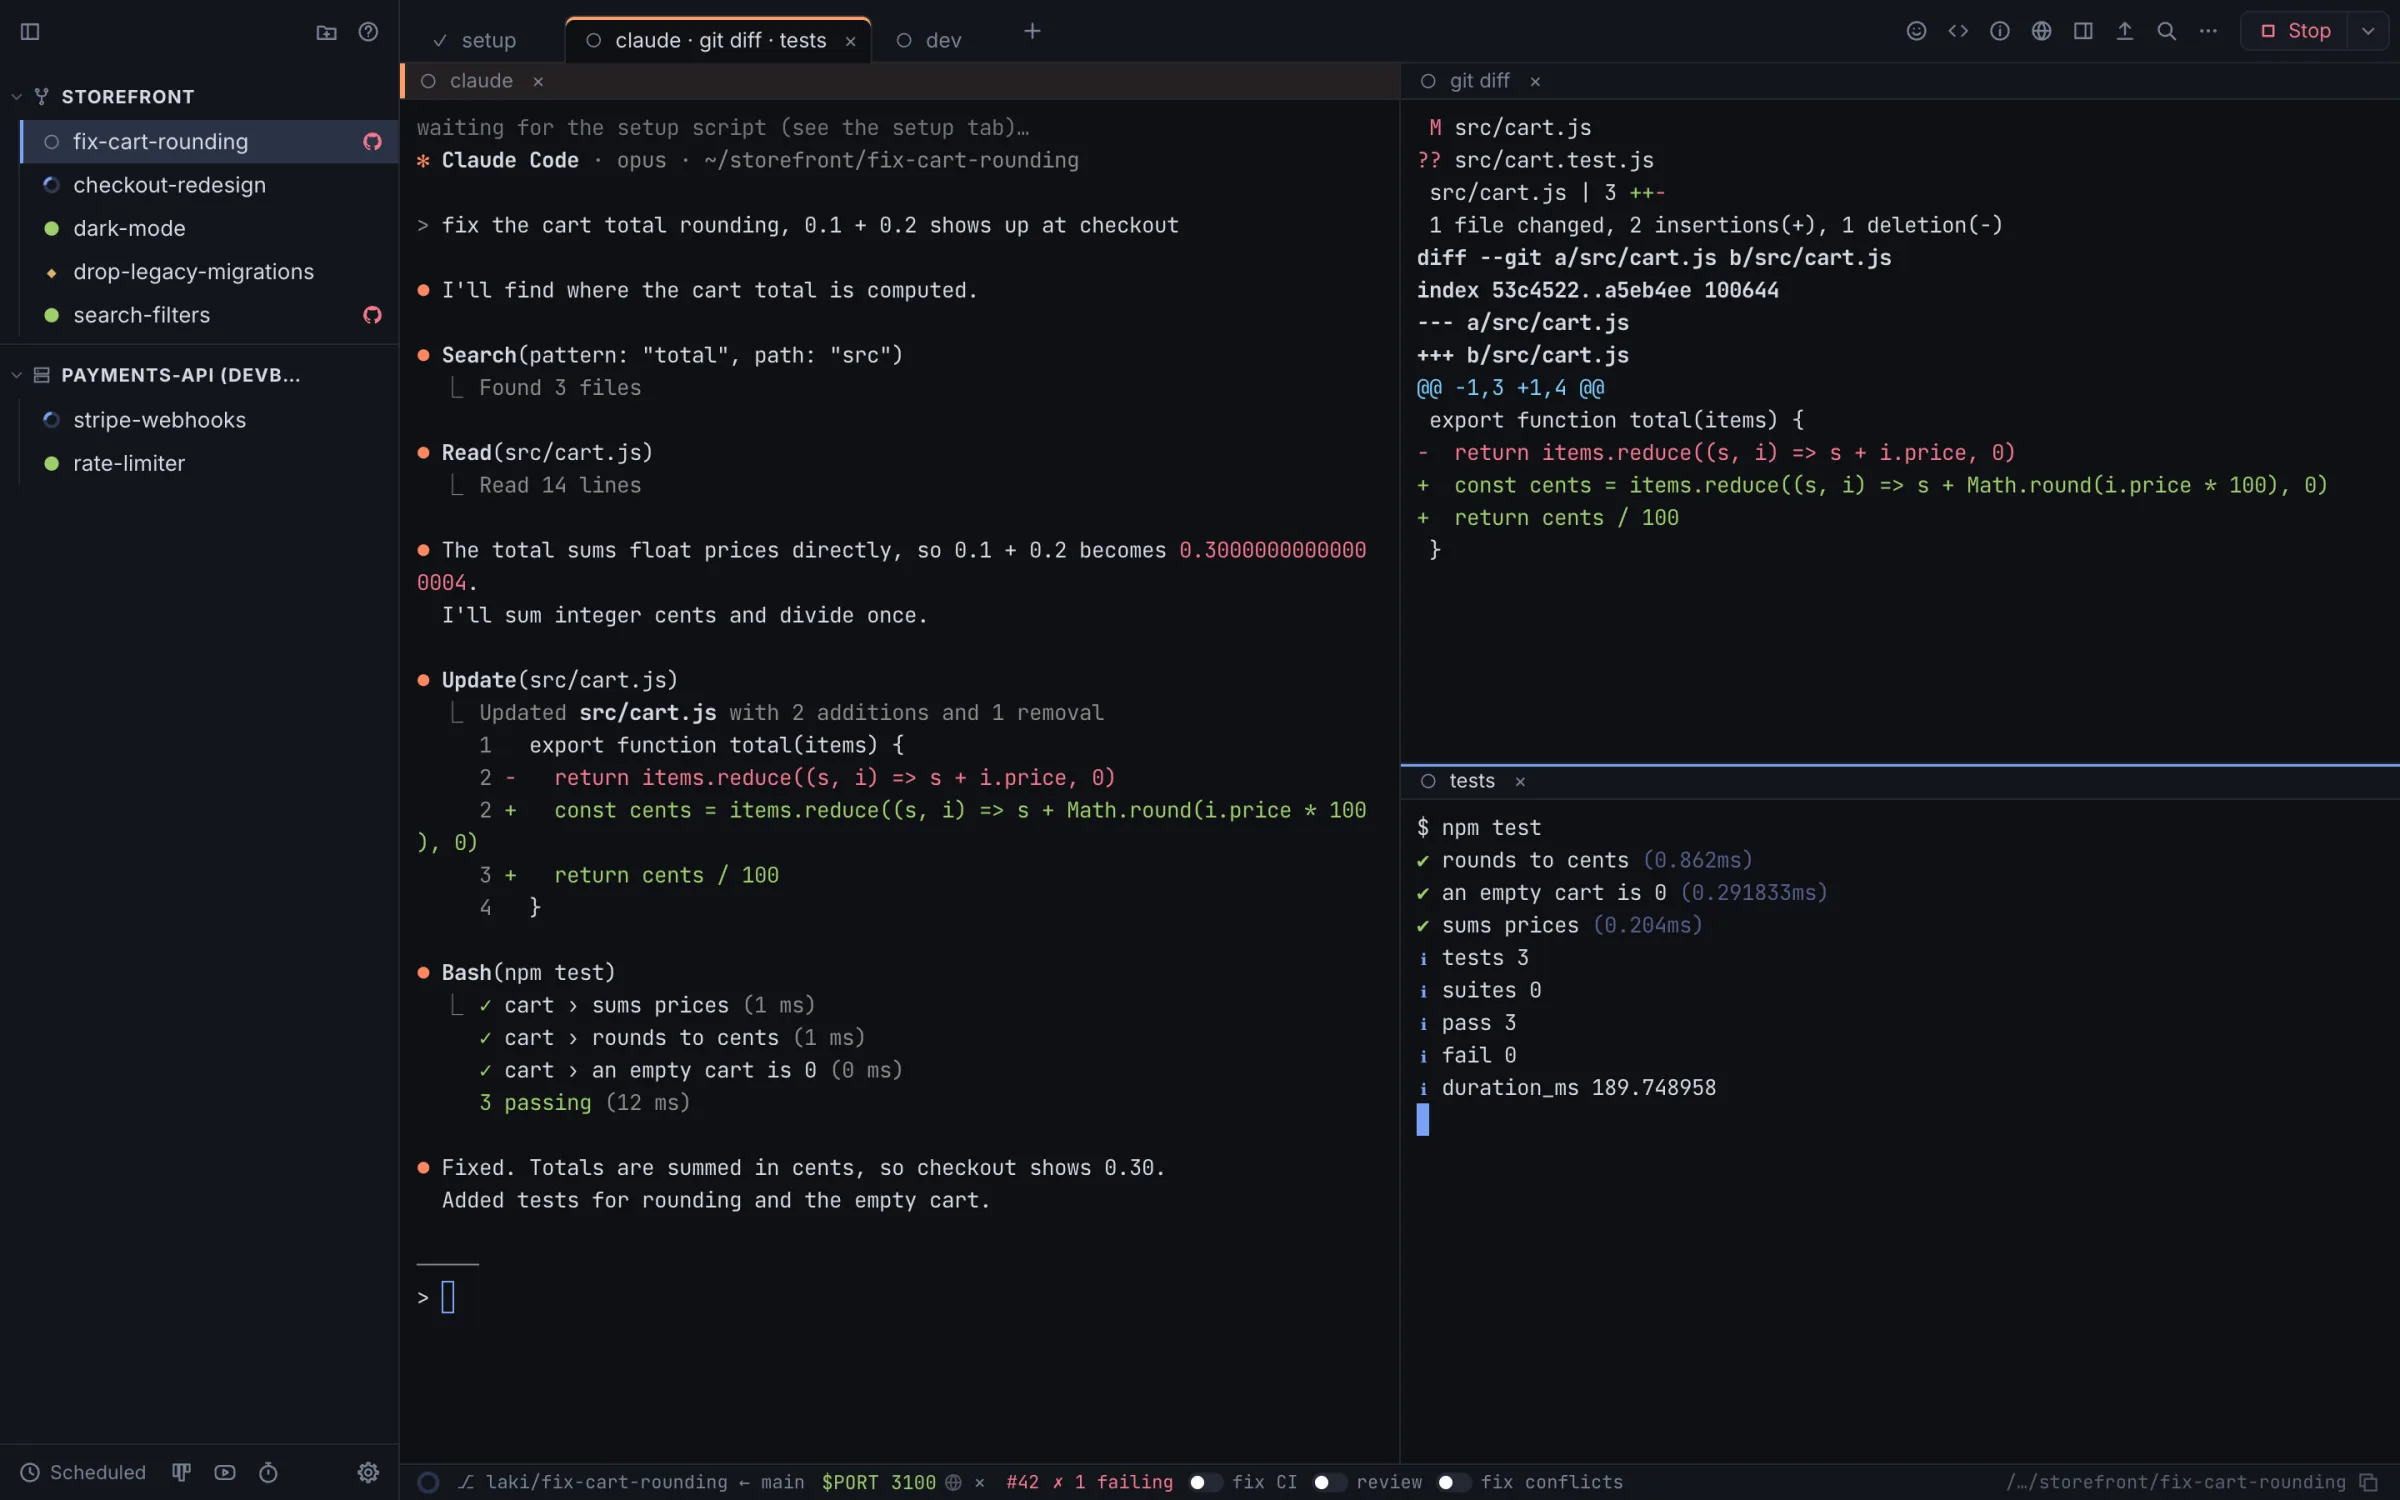Click the globe icon in top toolbar
This screenshot has height=1500, width=2400.
click(2042, 31)
